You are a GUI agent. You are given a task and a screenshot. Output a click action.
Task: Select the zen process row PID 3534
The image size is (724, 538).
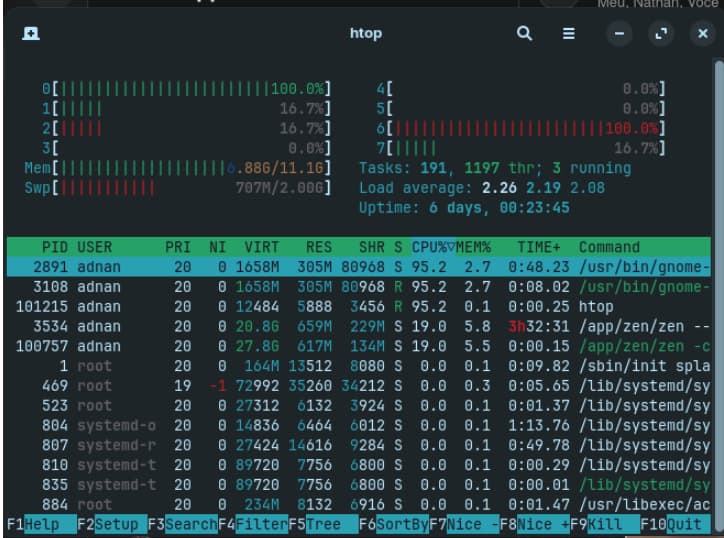click(x=359, y=326)
